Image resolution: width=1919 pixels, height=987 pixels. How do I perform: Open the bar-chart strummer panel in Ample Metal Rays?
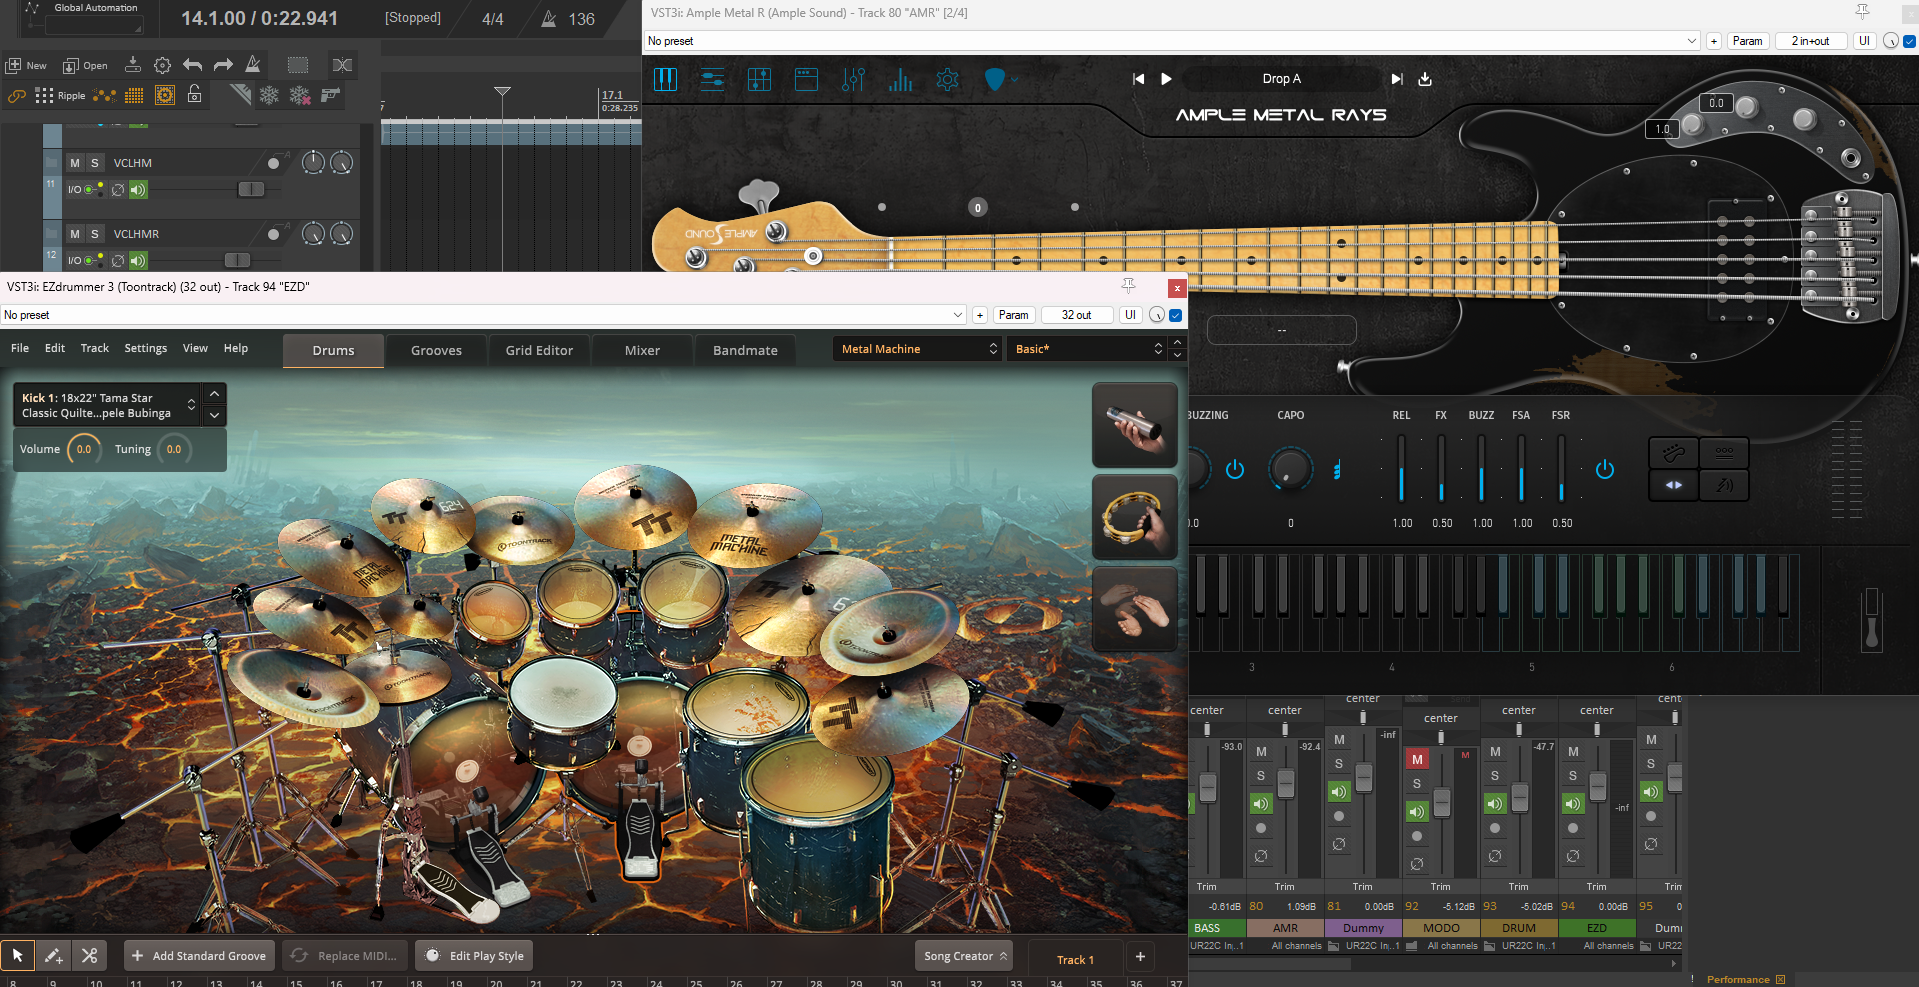tap(900, 79)
